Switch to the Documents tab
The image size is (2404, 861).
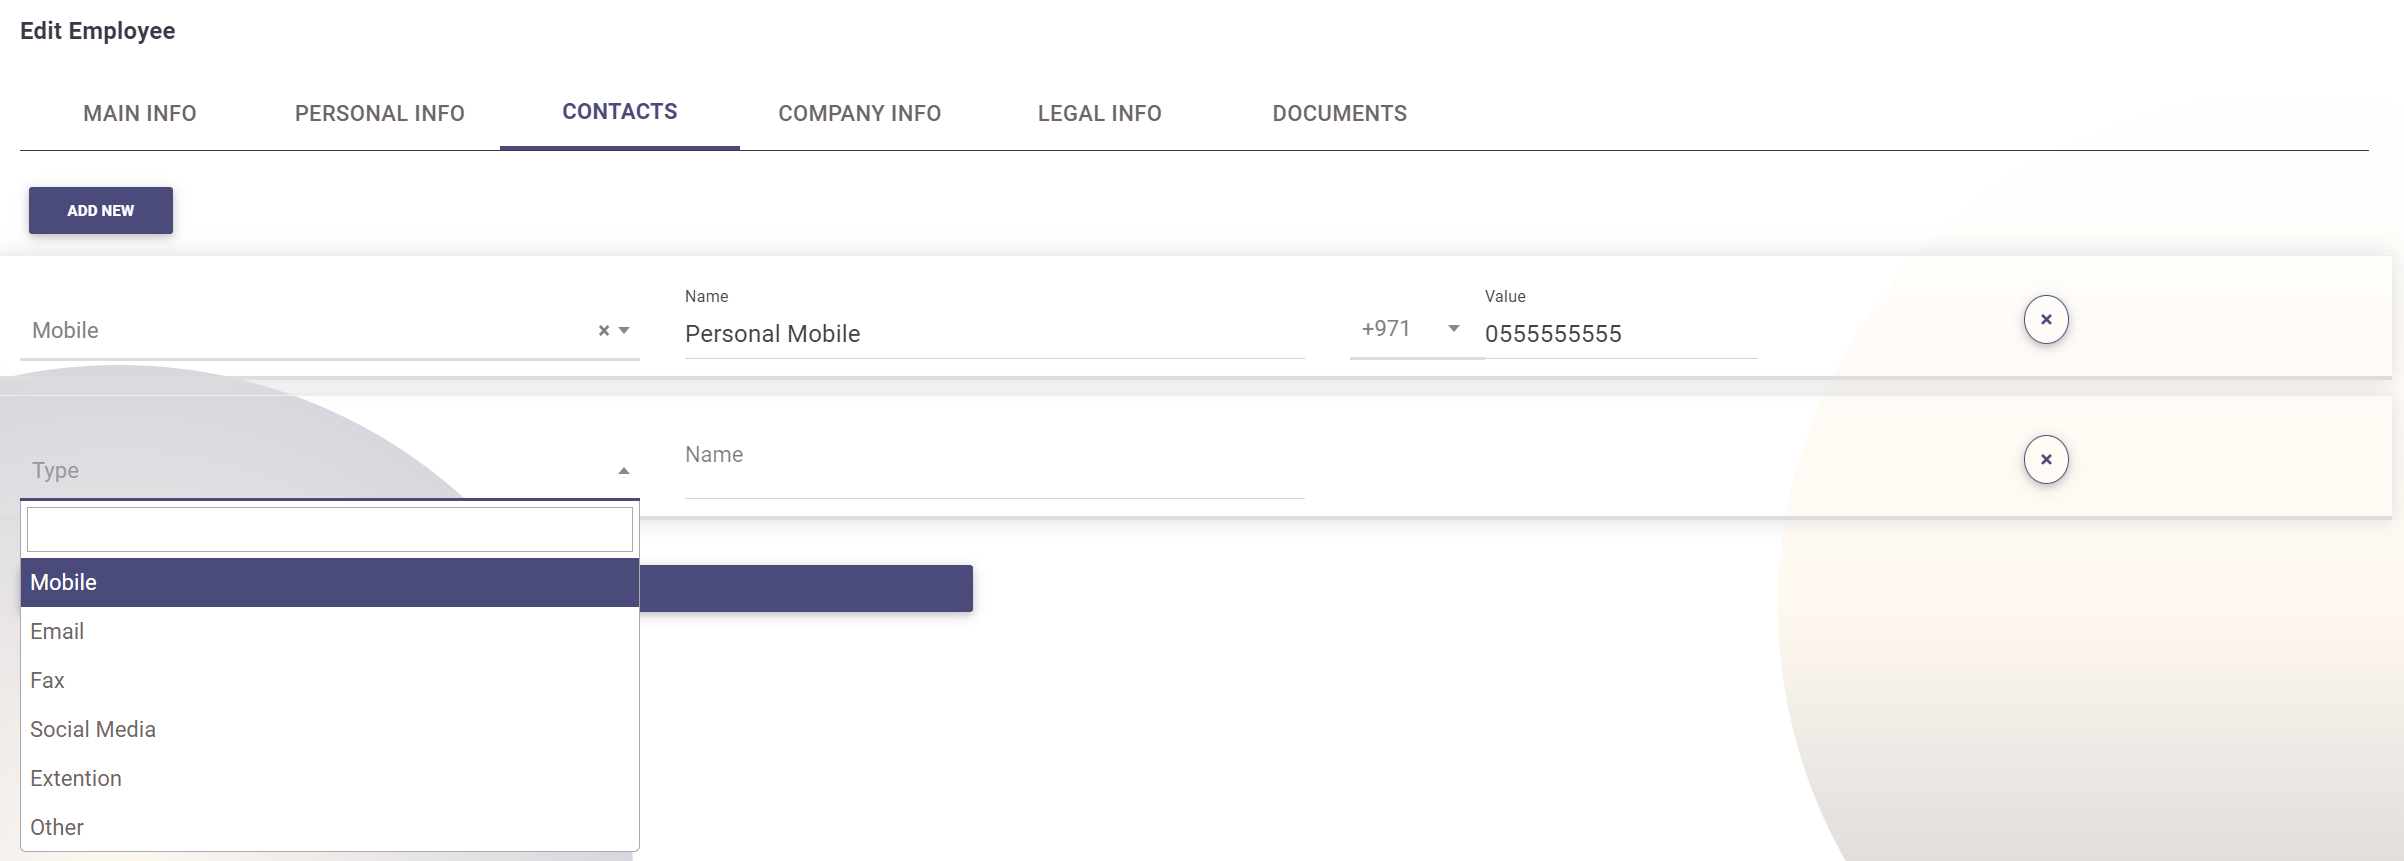point(1339,113)
